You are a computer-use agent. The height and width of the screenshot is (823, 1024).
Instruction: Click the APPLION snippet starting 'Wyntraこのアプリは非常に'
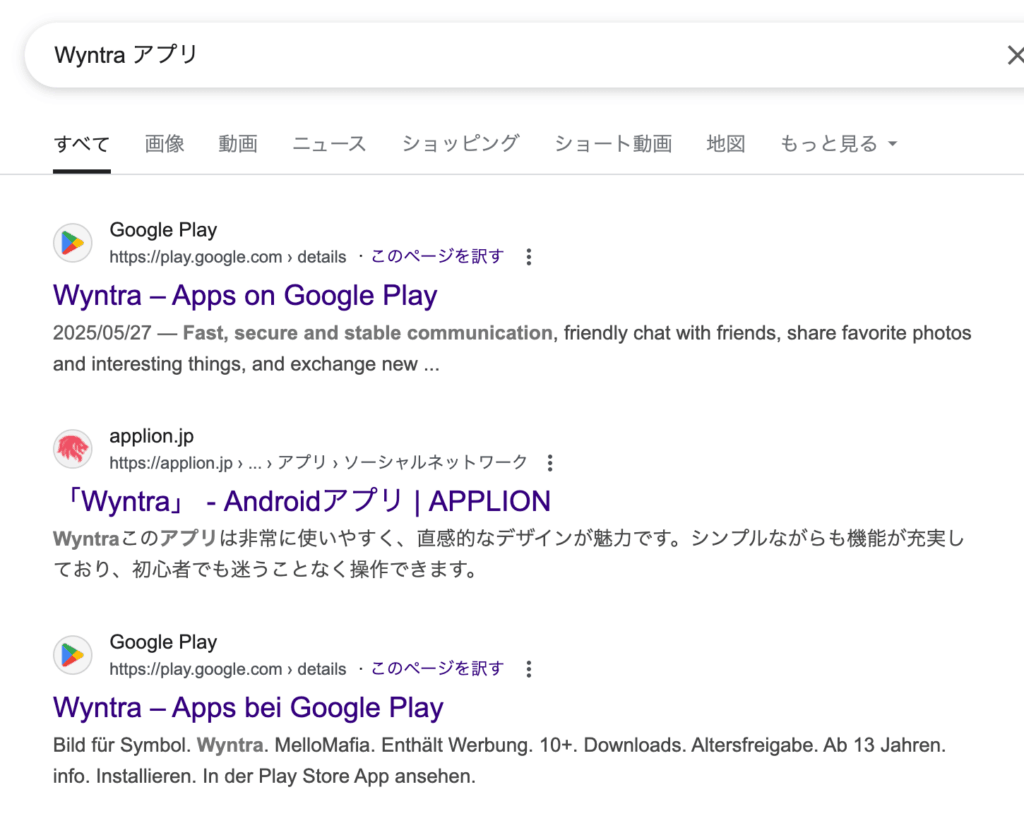tap(509, 554)
